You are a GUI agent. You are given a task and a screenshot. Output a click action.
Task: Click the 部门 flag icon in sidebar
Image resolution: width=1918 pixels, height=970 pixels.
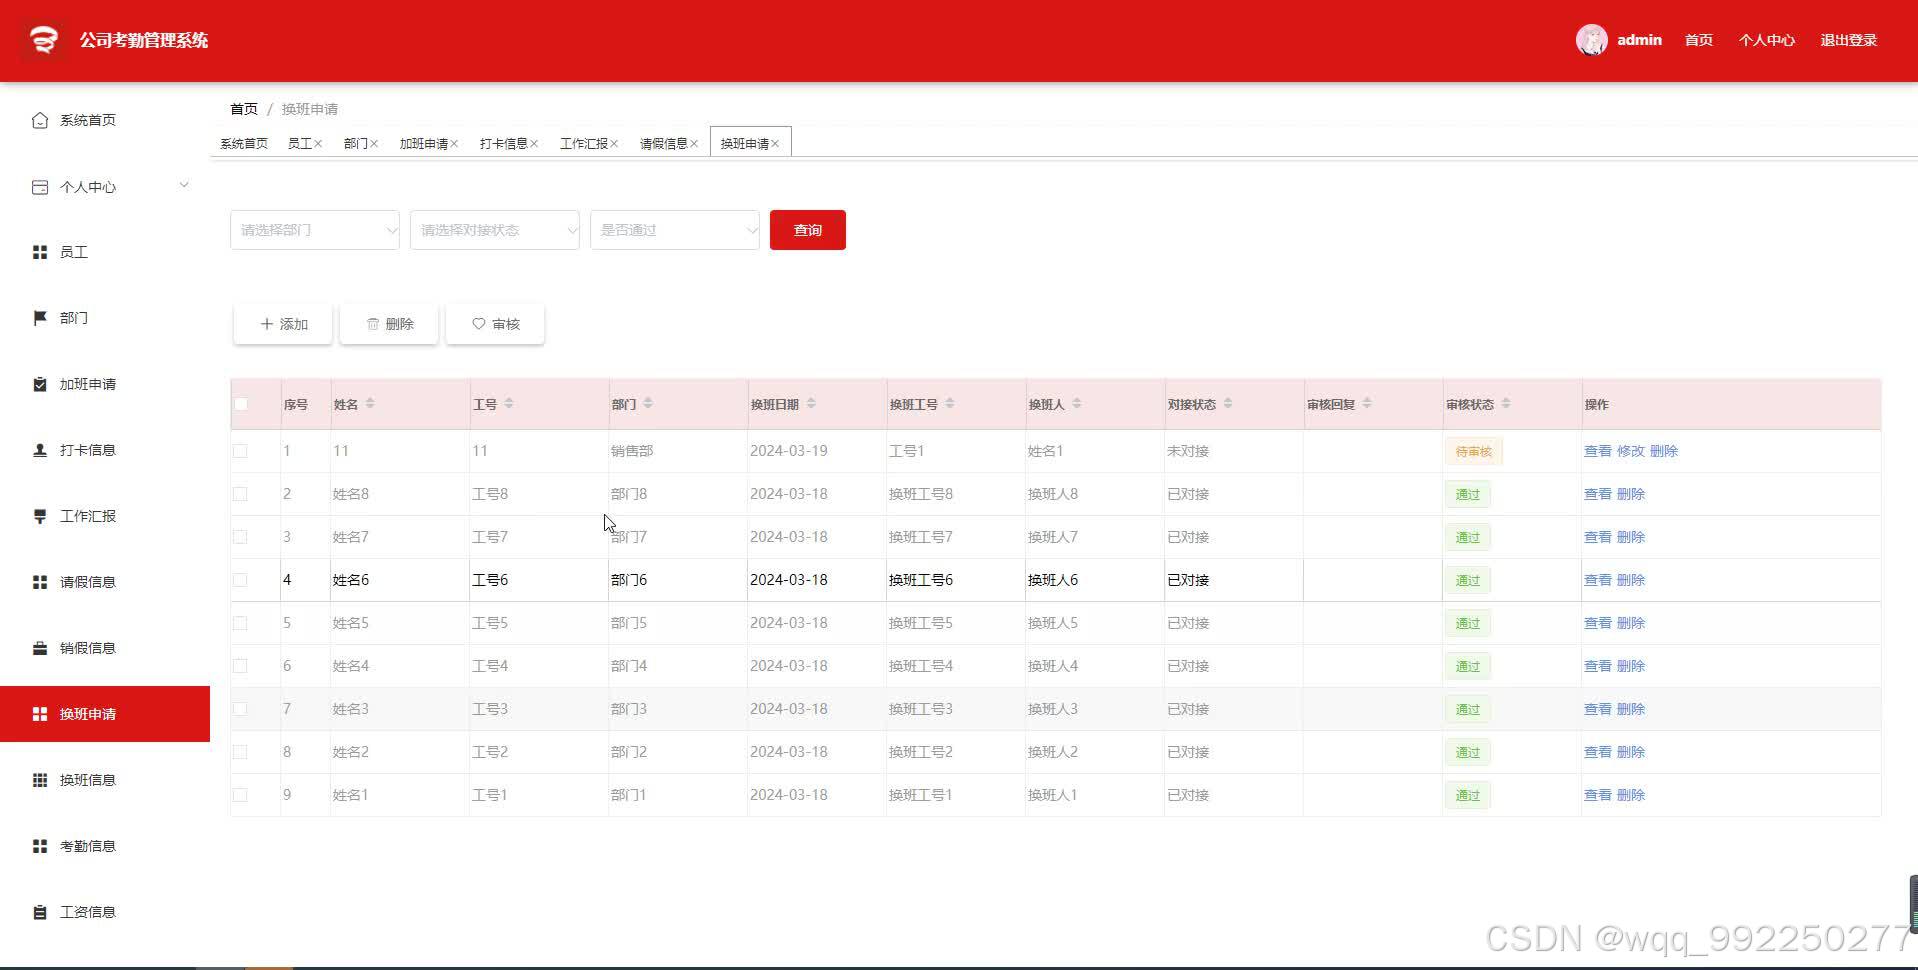(40, 318)
